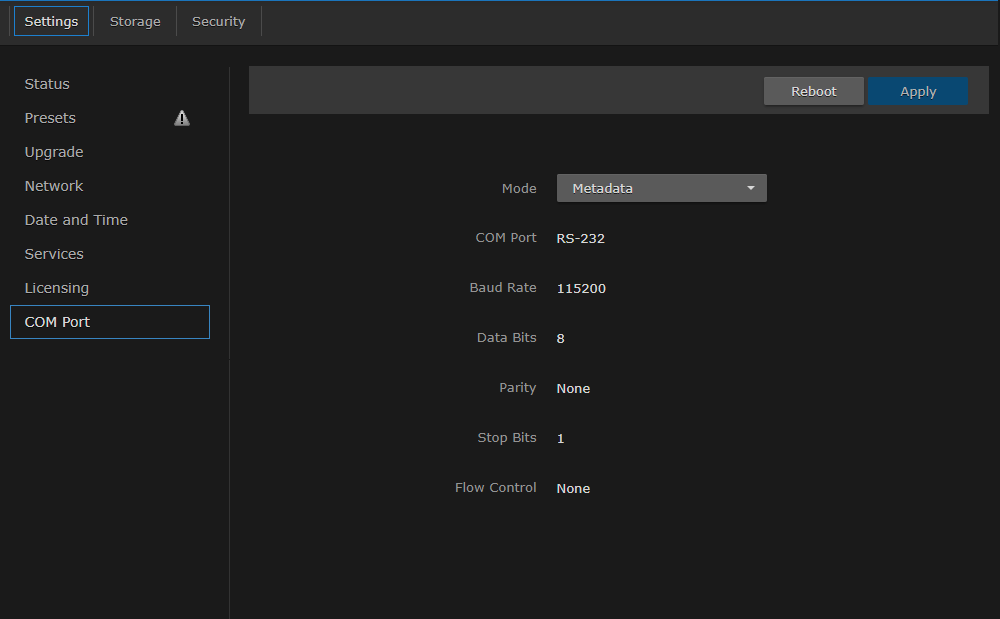Switch to the Security tab
The width and height of the screenshot is (1000, 619).
218,20
